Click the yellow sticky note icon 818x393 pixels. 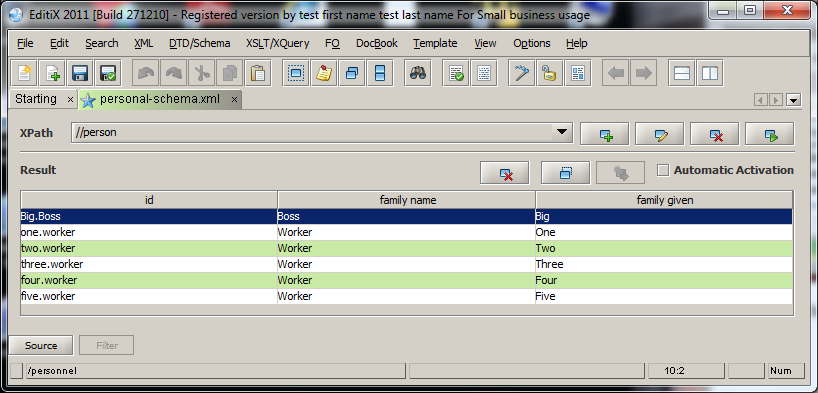[x=324, y=73]
